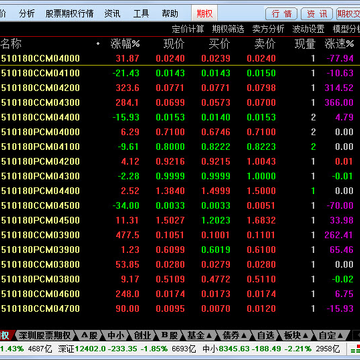Viewport: 360px width, 360px height.
Task: Select the row 510180CCM03800
Action: coord(180,264)
